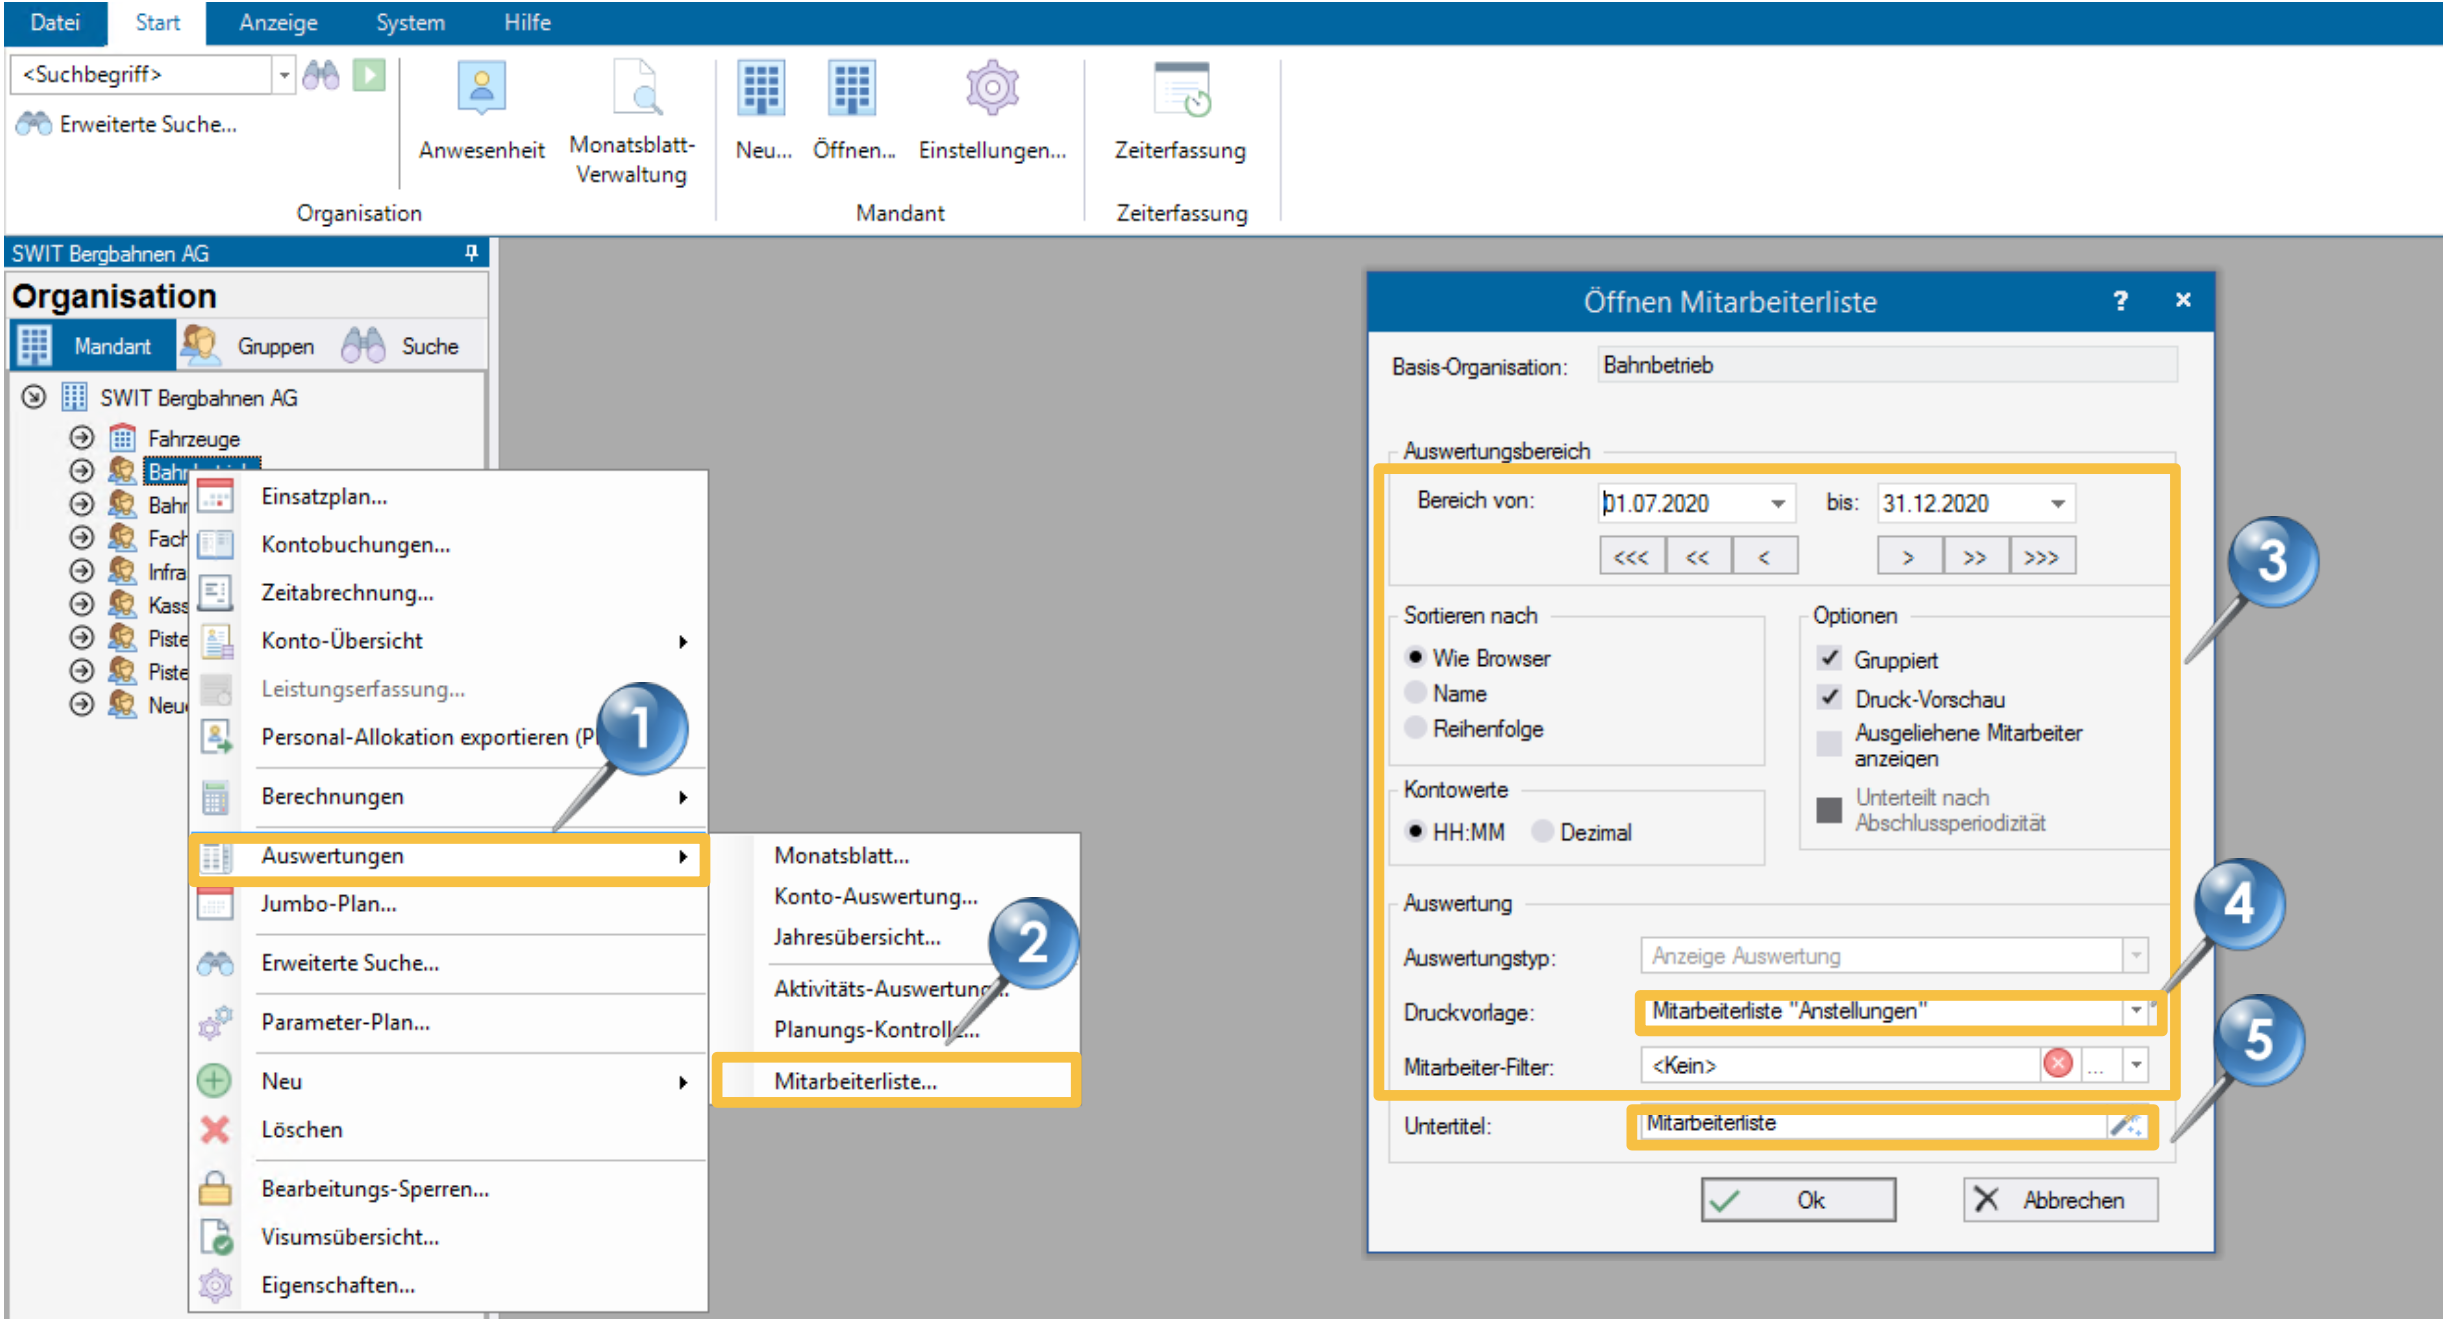This screenshot has height=1322, width=2444.
Task: Click the Monatsblatt-Verwaltung icon
Action: [635, 89]
